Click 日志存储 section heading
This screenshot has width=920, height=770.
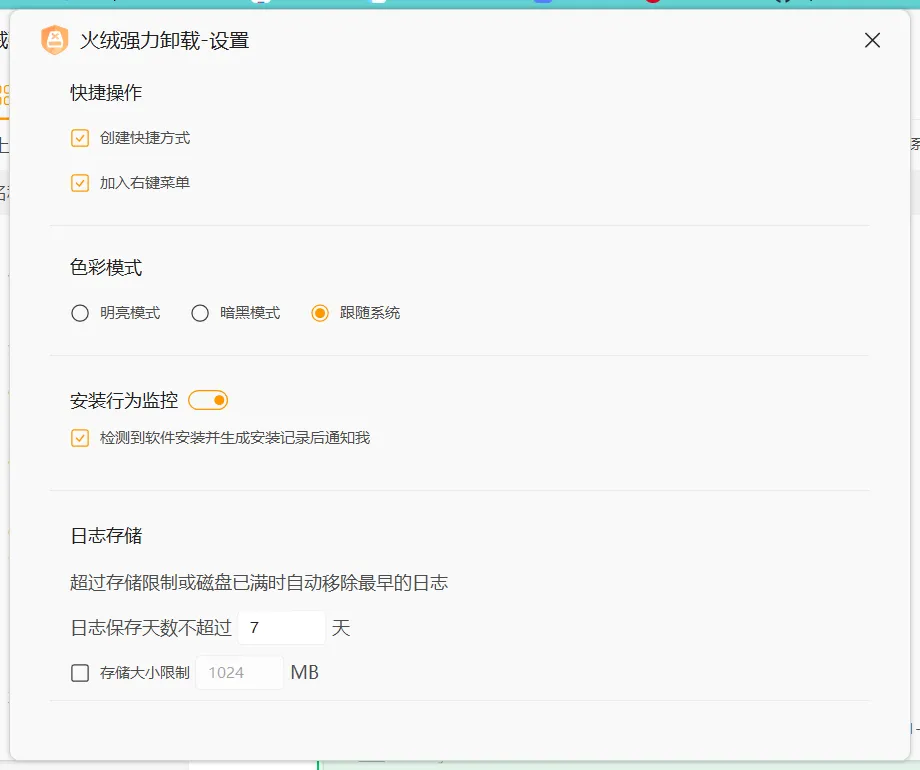pyautogui.click(x=106, y=535)
